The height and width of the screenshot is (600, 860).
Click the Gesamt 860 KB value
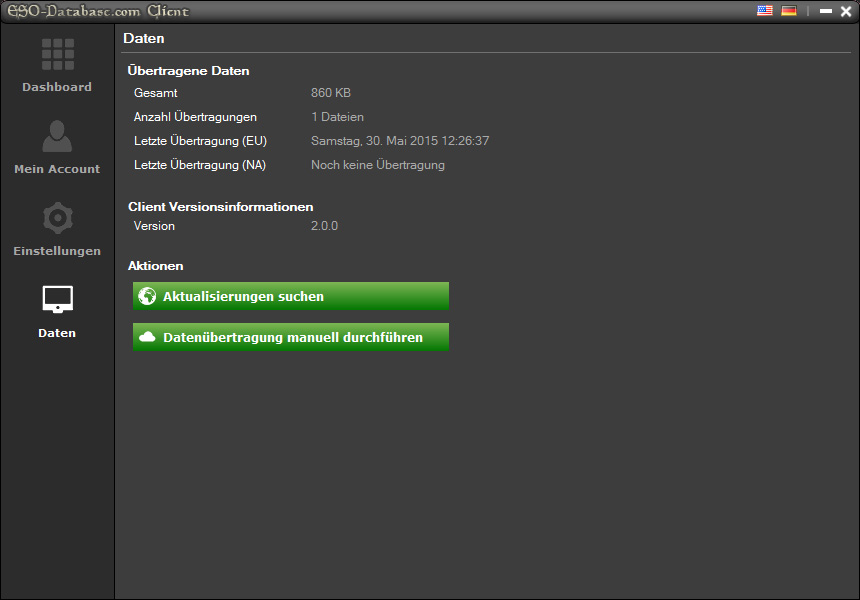[331, 93]
